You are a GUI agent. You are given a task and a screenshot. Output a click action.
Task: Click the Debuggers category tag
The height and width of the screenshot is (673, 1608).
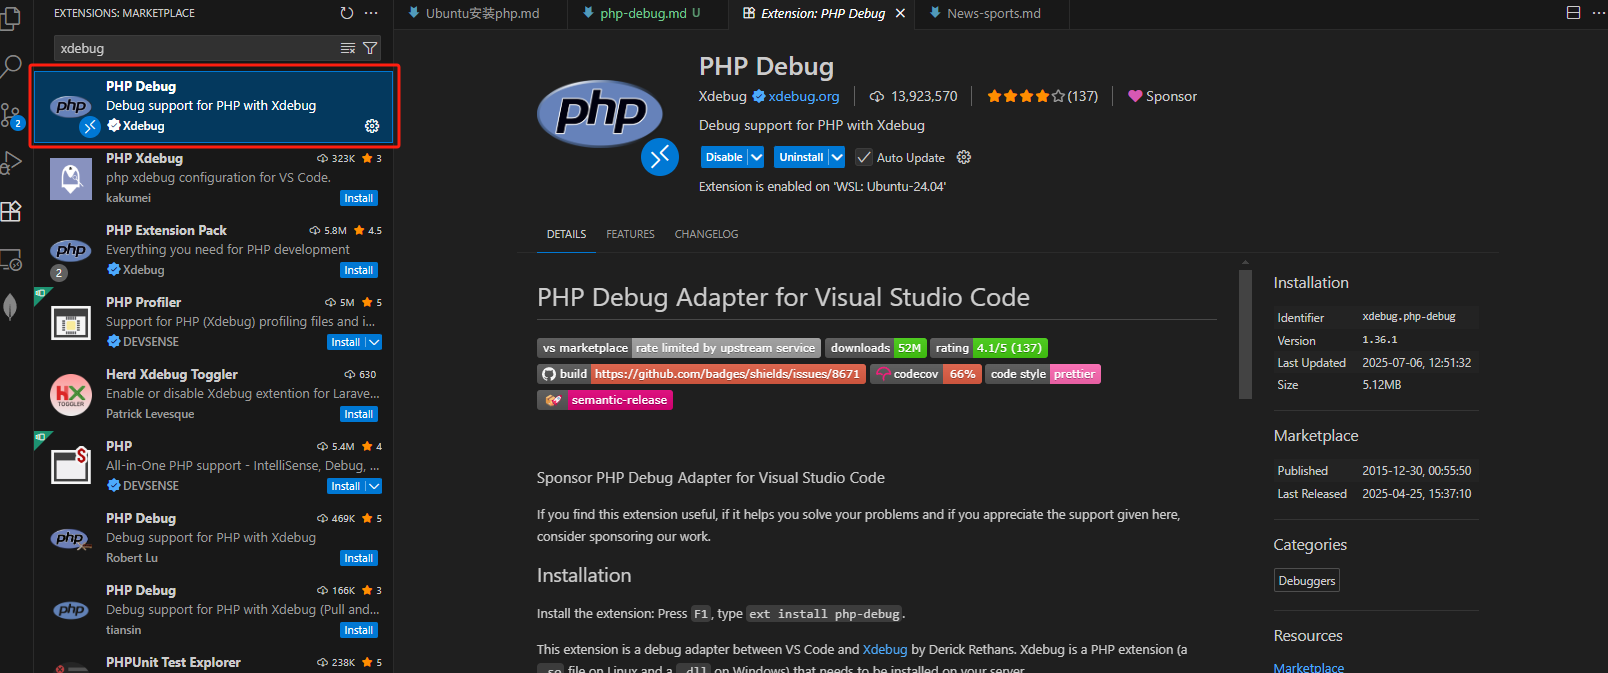(1307, 581)
